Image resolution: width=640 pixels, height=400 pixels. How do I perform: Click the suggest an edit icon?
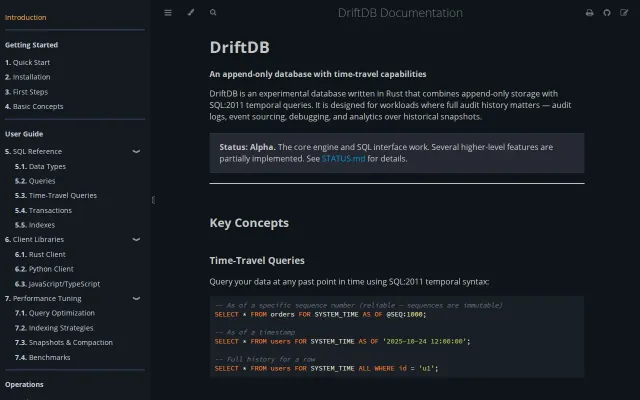[624, 13]
